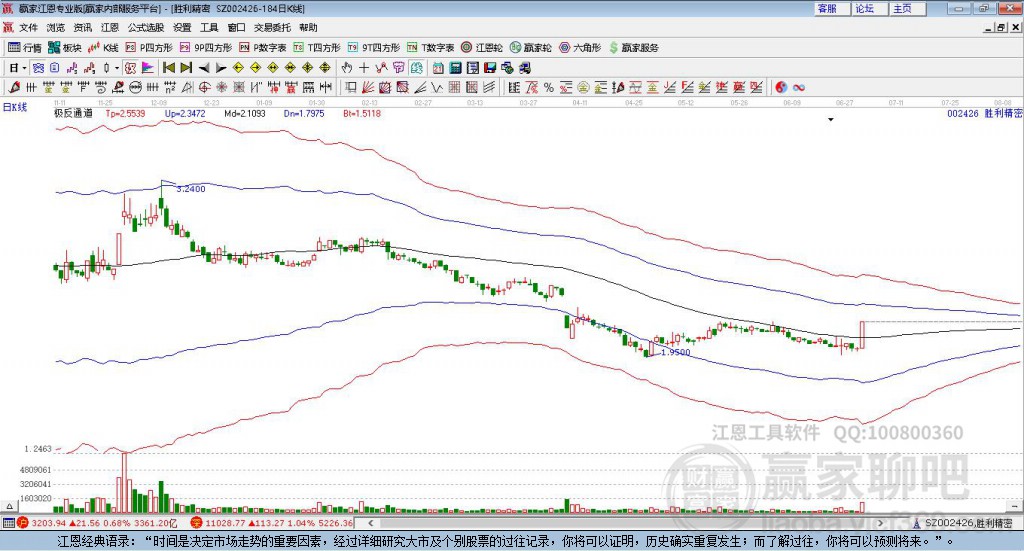Open the 六角形 hexagon tool

pos(580,48)
